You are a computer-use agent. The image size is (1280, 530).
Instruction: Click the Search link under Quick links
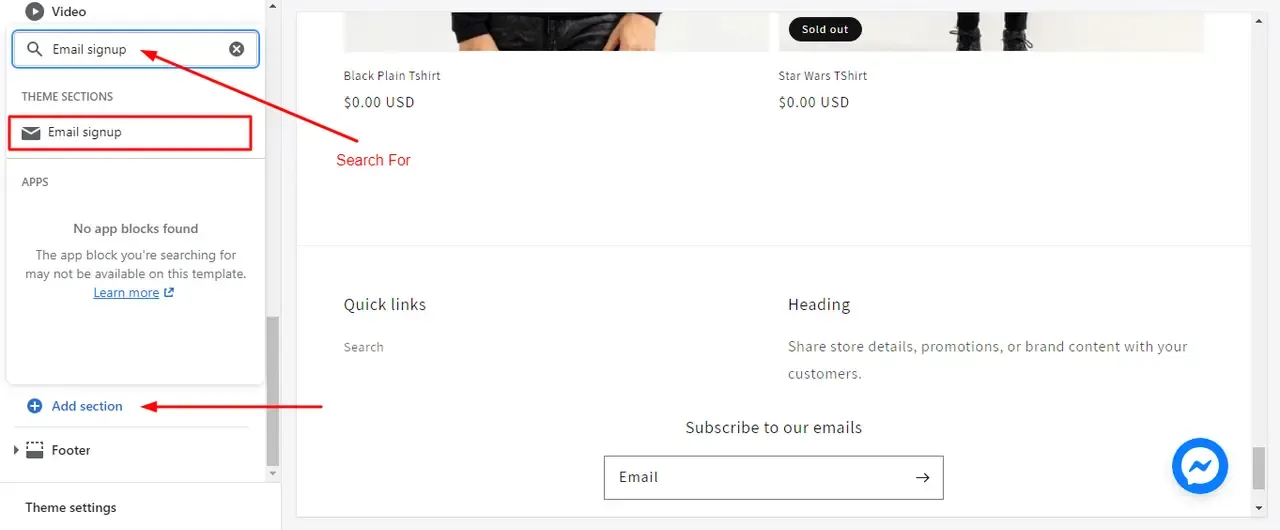[x=364, y=347]
